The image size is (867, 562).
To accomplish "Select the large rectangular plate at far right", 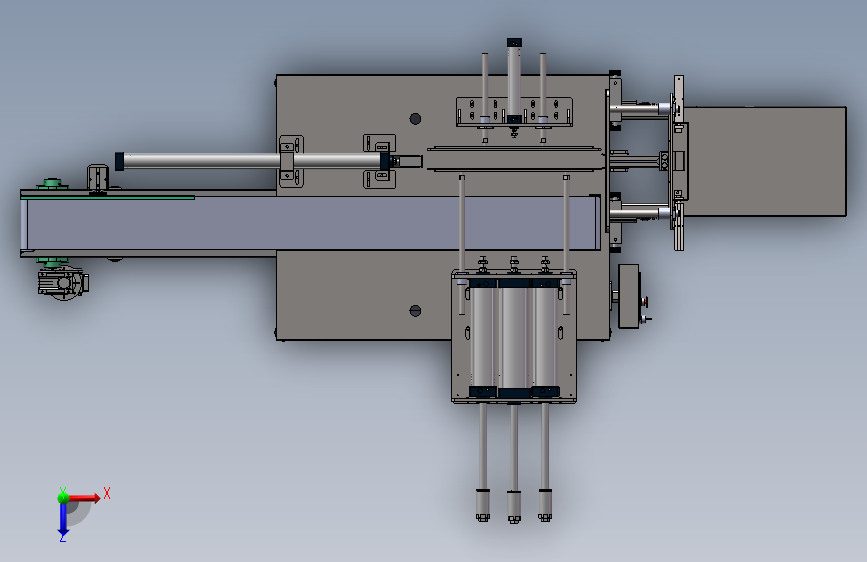I will point(766,161).
